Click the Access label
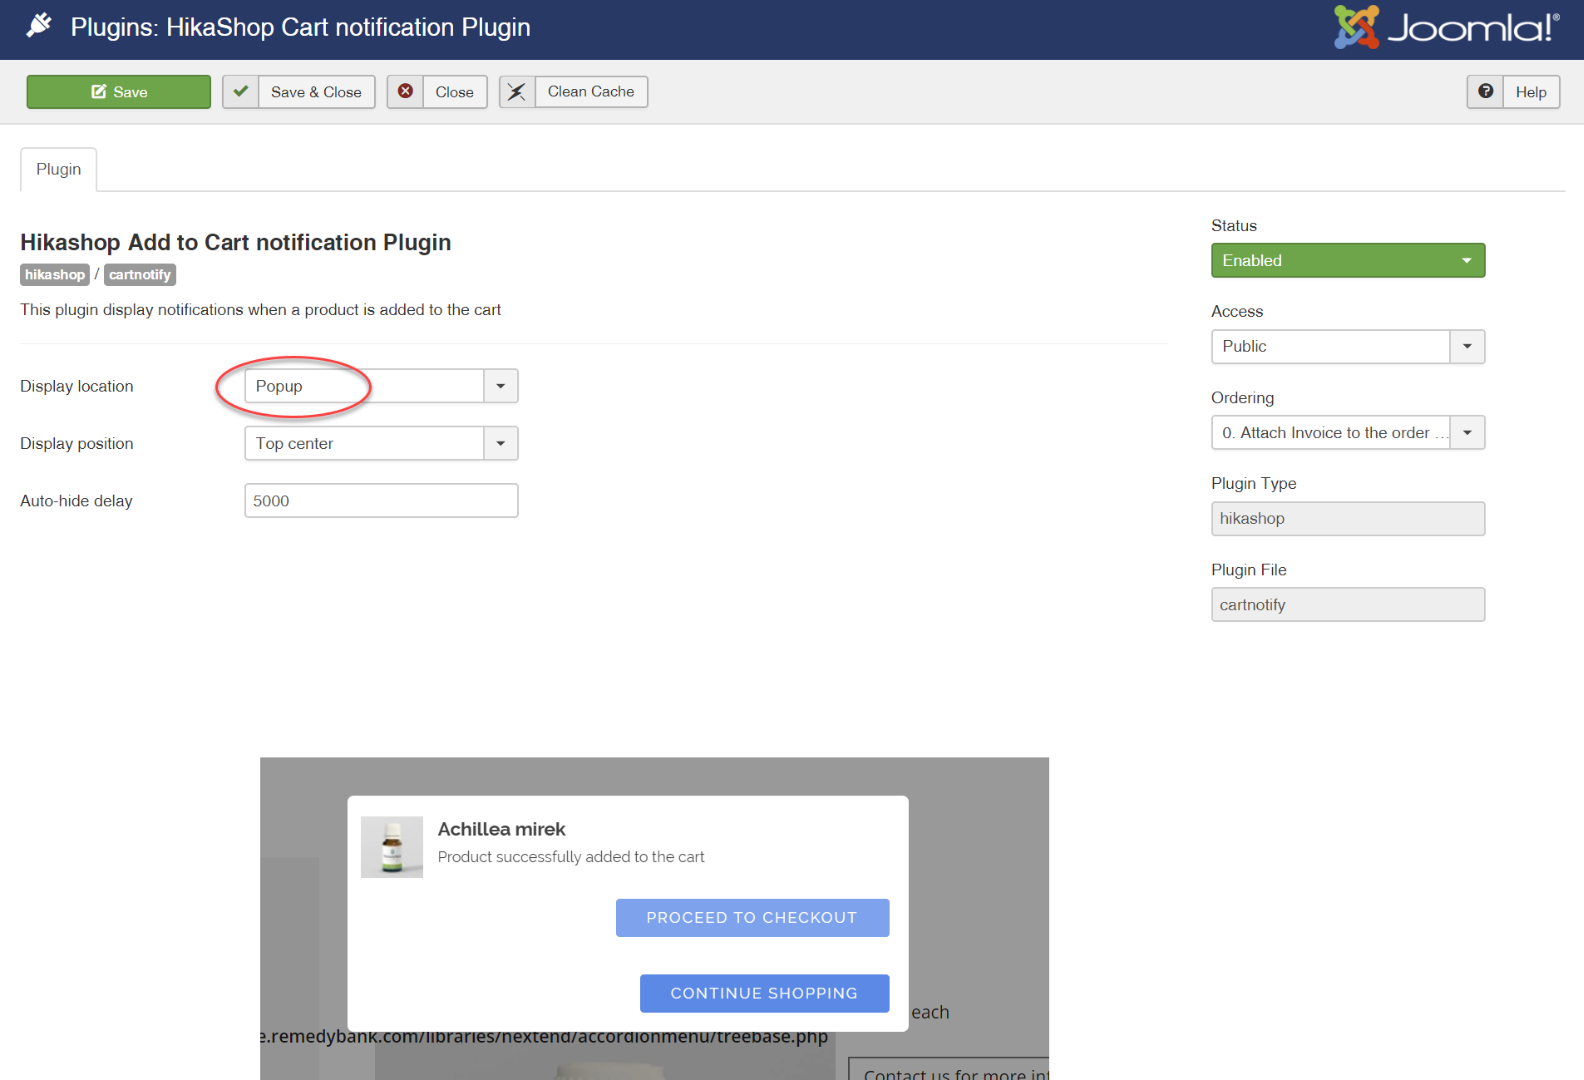This screenshot has height=1080, width=1584. click(x=1237, y=312)
